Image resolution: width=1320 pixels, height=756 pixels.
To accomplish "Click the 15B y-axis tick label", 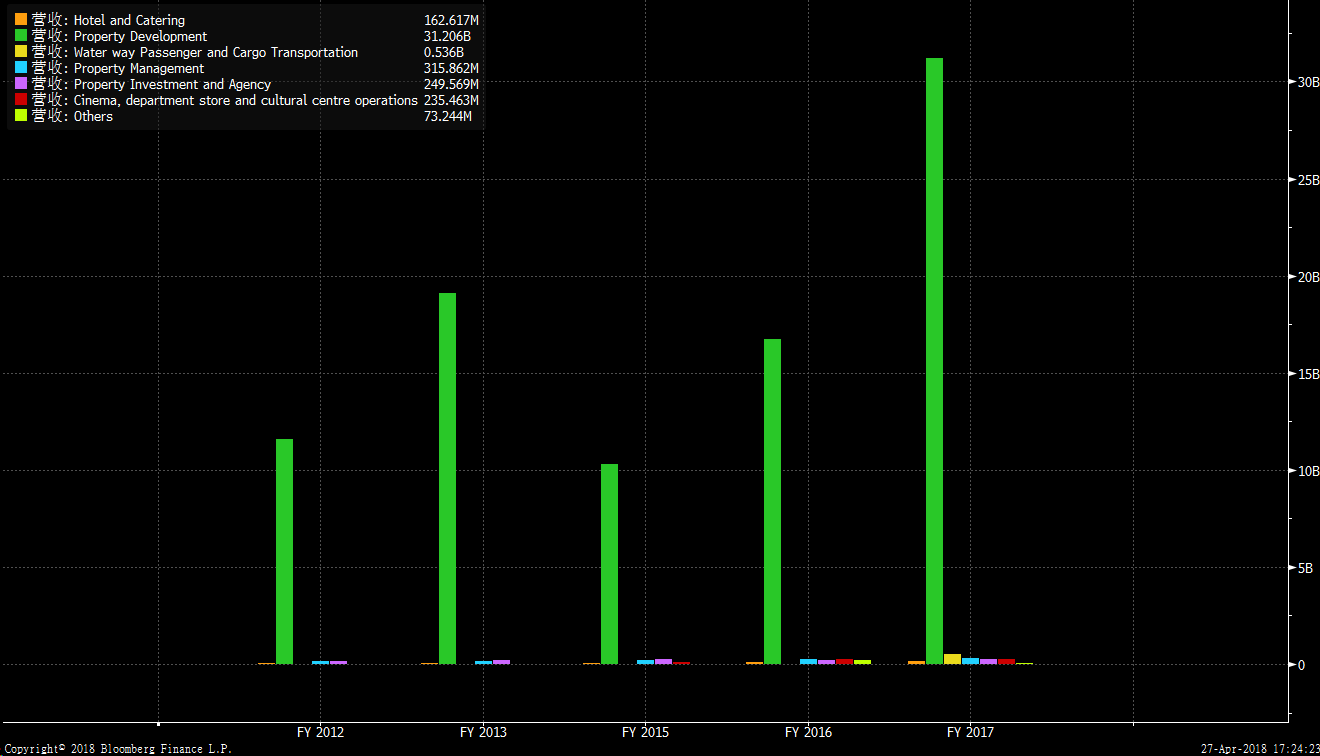I will (1307, 373).
